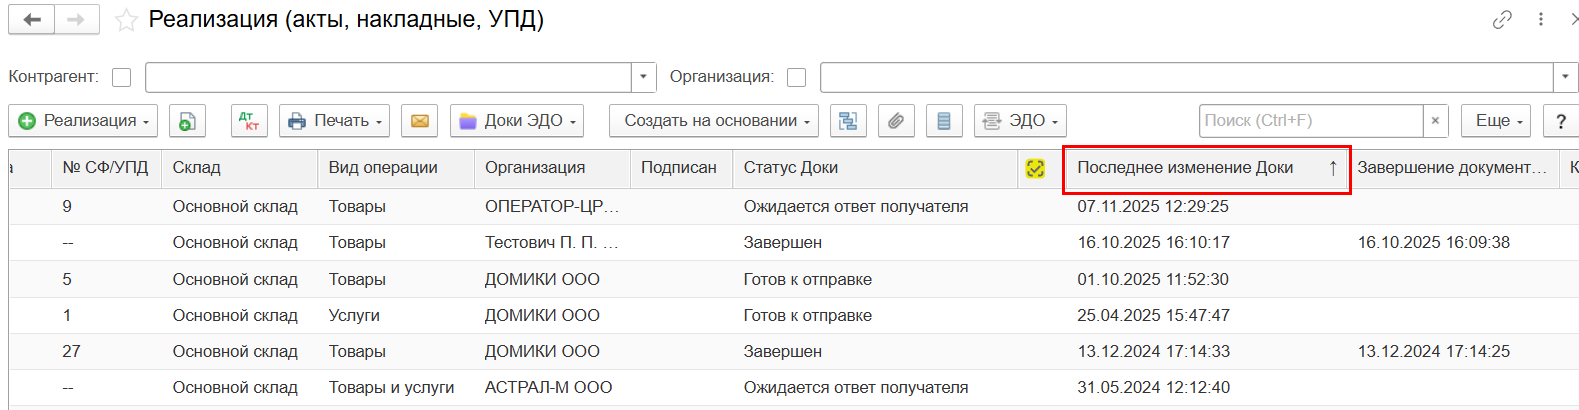Click into the Поиск search field
Viewport: 1579px width, 410px height.
point(1309,121)
